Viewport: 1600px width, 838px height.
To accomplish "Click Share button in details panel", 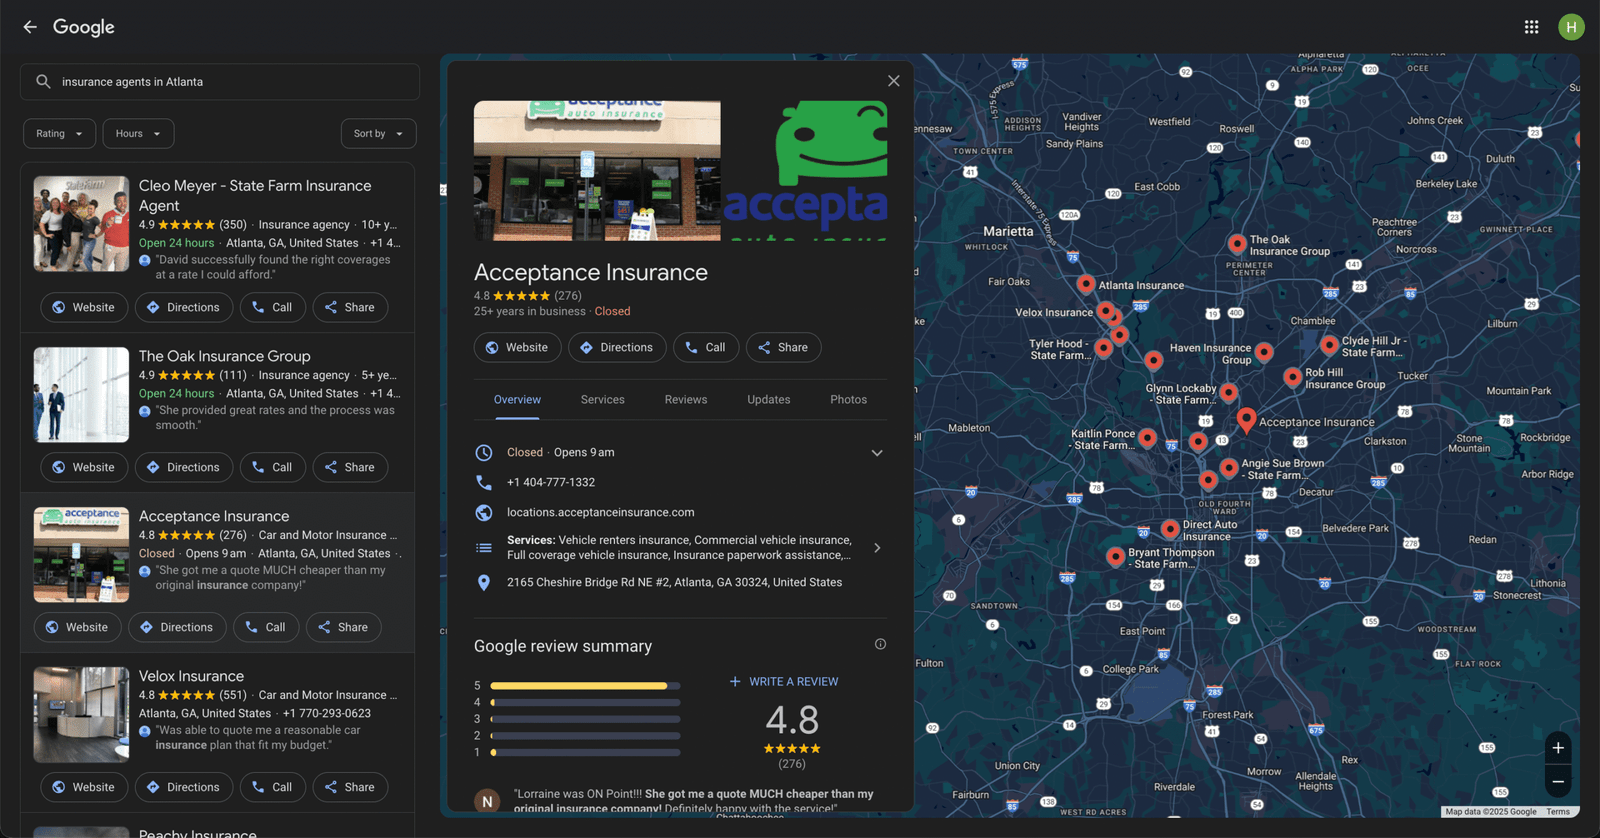I will [x=783, y=348].
